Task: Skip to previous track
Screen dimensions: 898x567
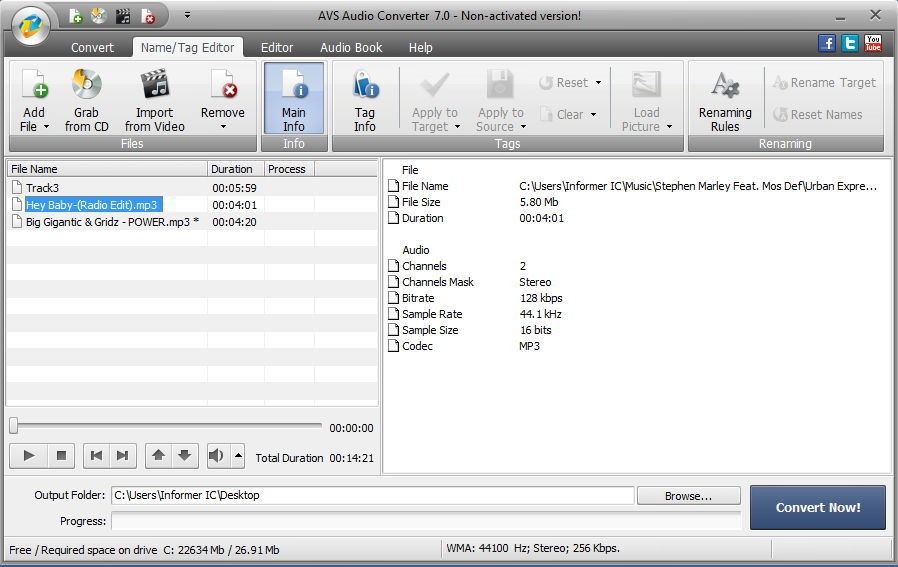Action: point(96,456)
